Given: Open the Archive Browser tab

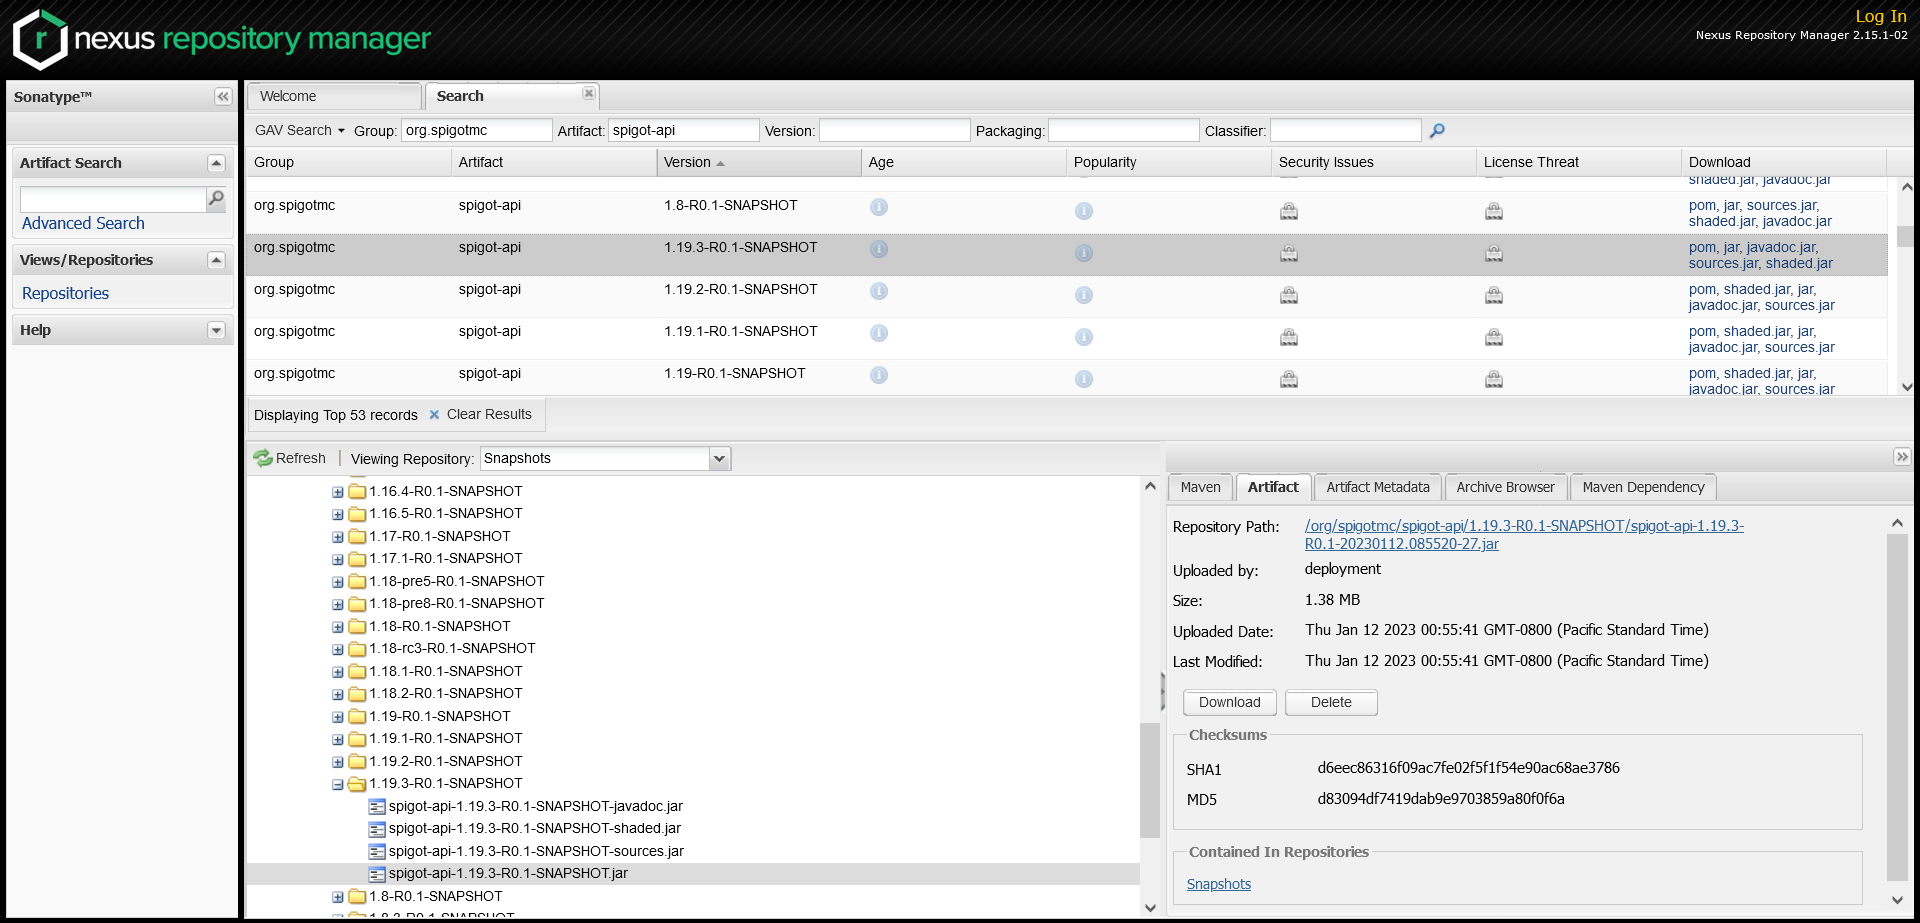Looking at the screenshot, I should coord(1506,487).
